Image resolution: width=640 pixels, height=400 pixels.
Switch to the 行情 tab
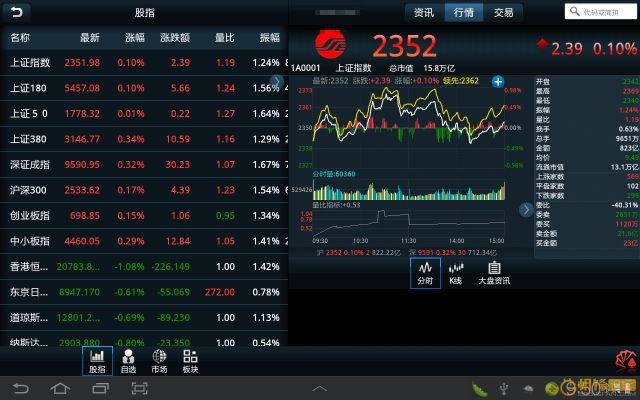click(x=464, y=12)
